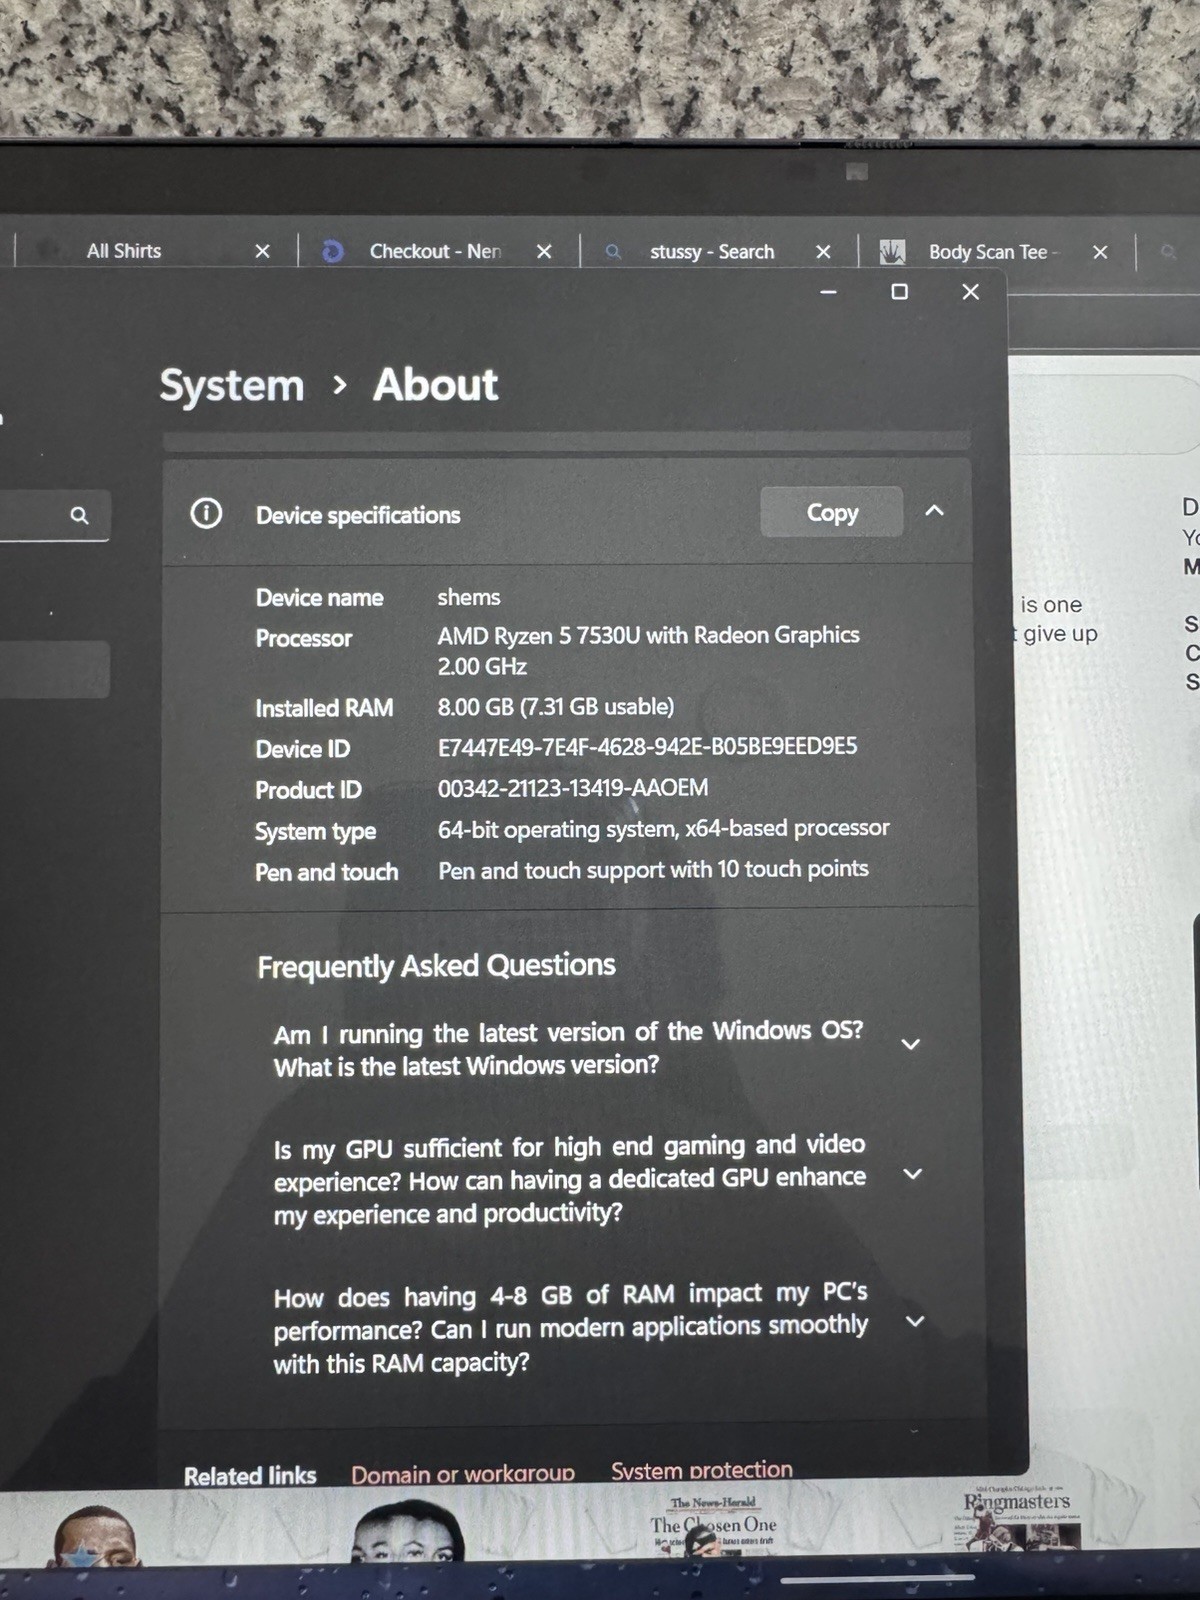Switch to the stussy - Search tab
The height and width of the screenshot is (1600, 1200).
712,252
